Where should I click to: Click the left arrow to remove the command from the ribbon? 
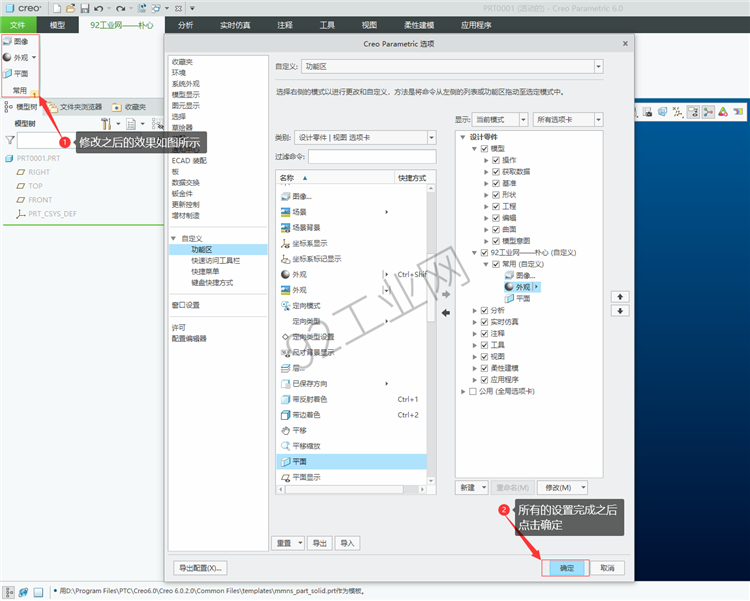pos(446,312)
